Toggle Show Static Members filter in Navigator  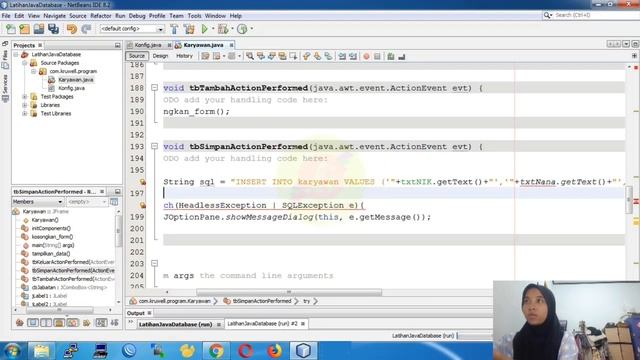(46, 323)
